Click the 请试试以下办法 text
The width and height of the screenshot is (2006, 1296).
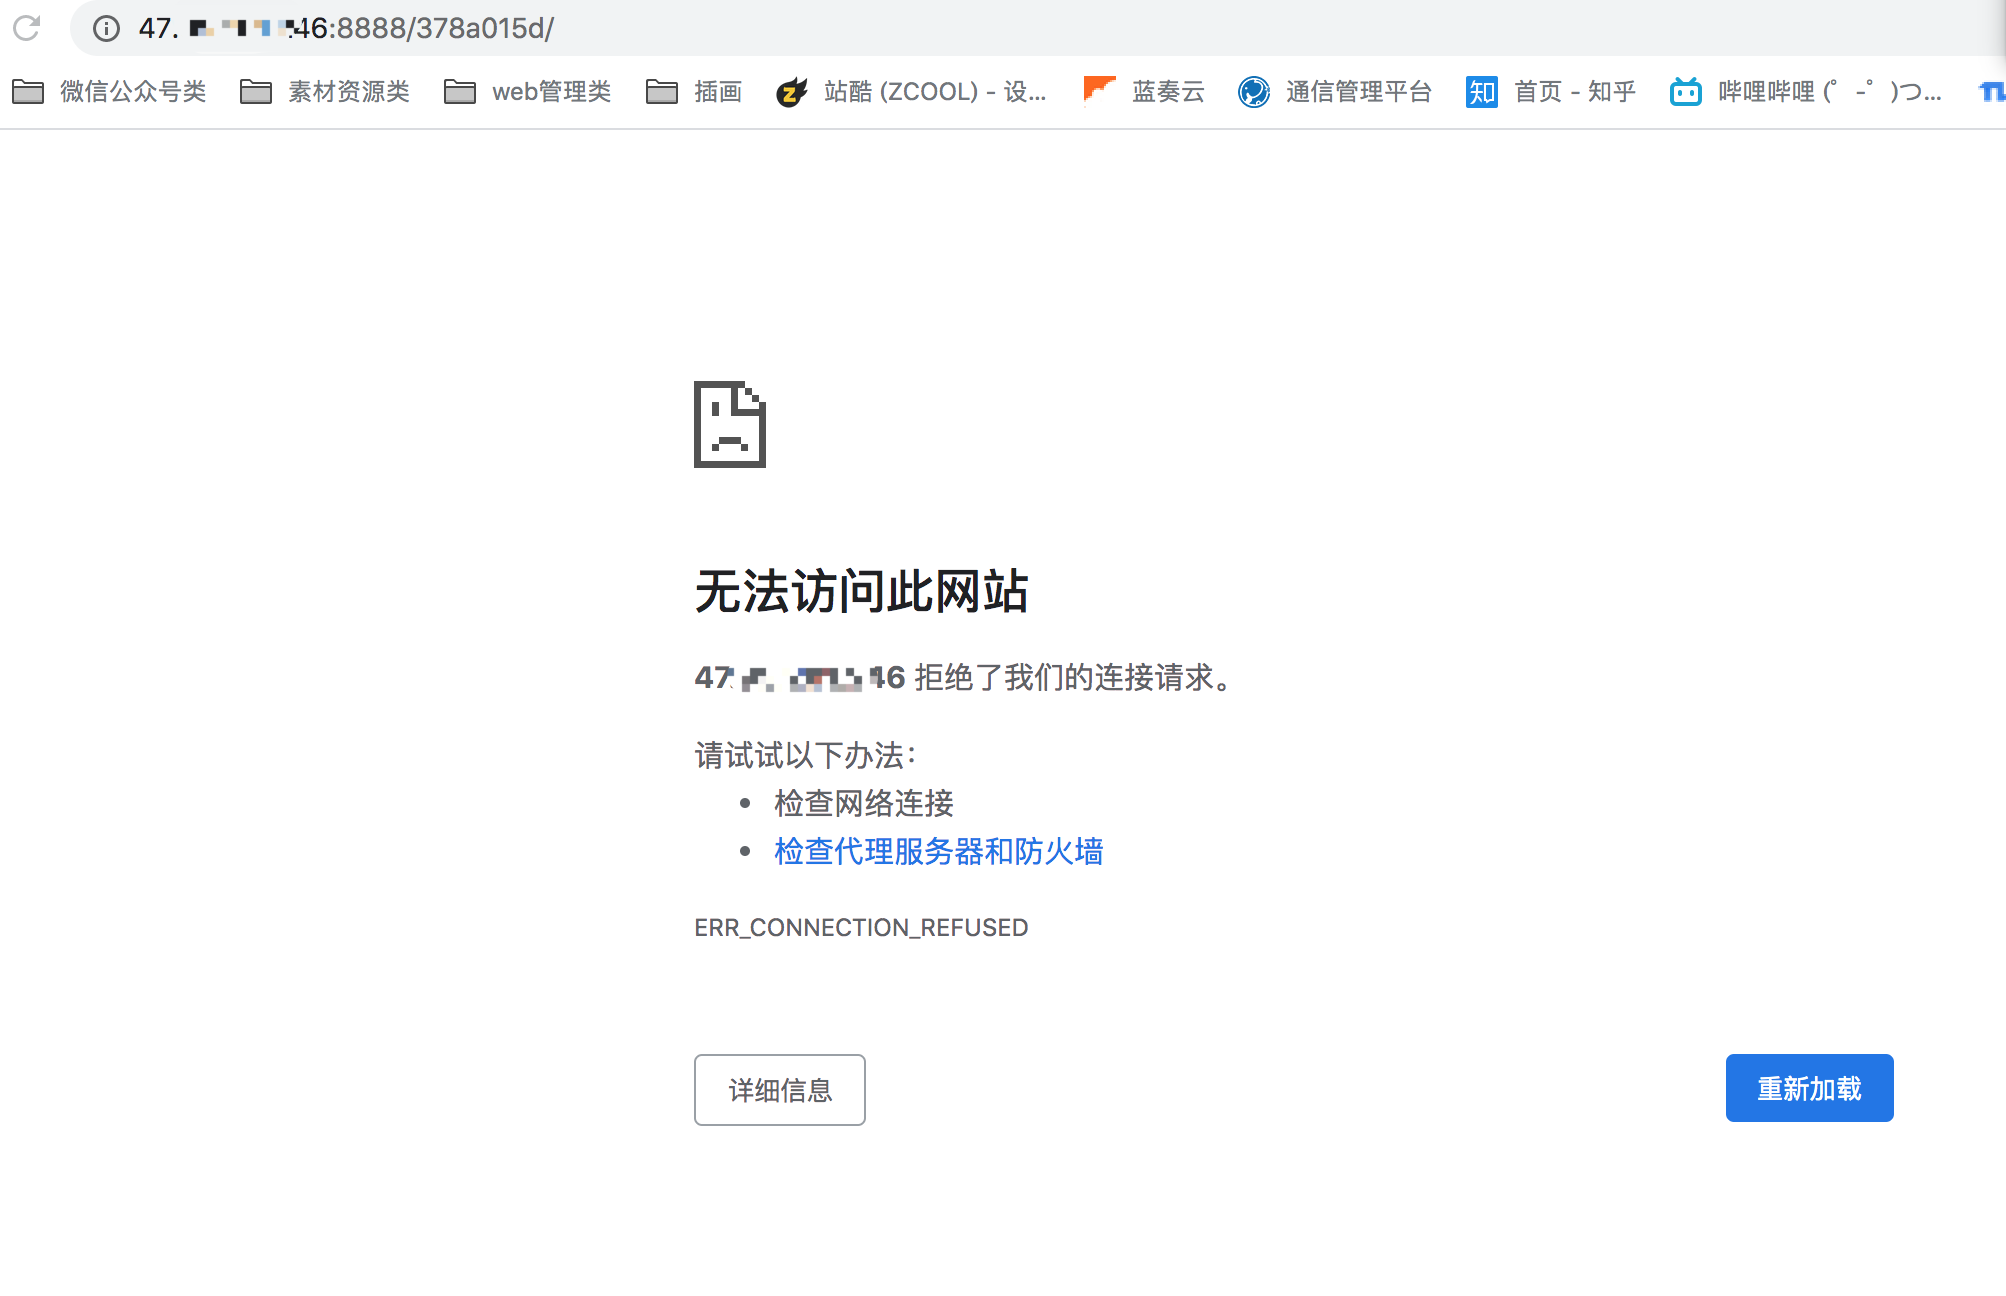pyautogui.click(x=806, y=755)
